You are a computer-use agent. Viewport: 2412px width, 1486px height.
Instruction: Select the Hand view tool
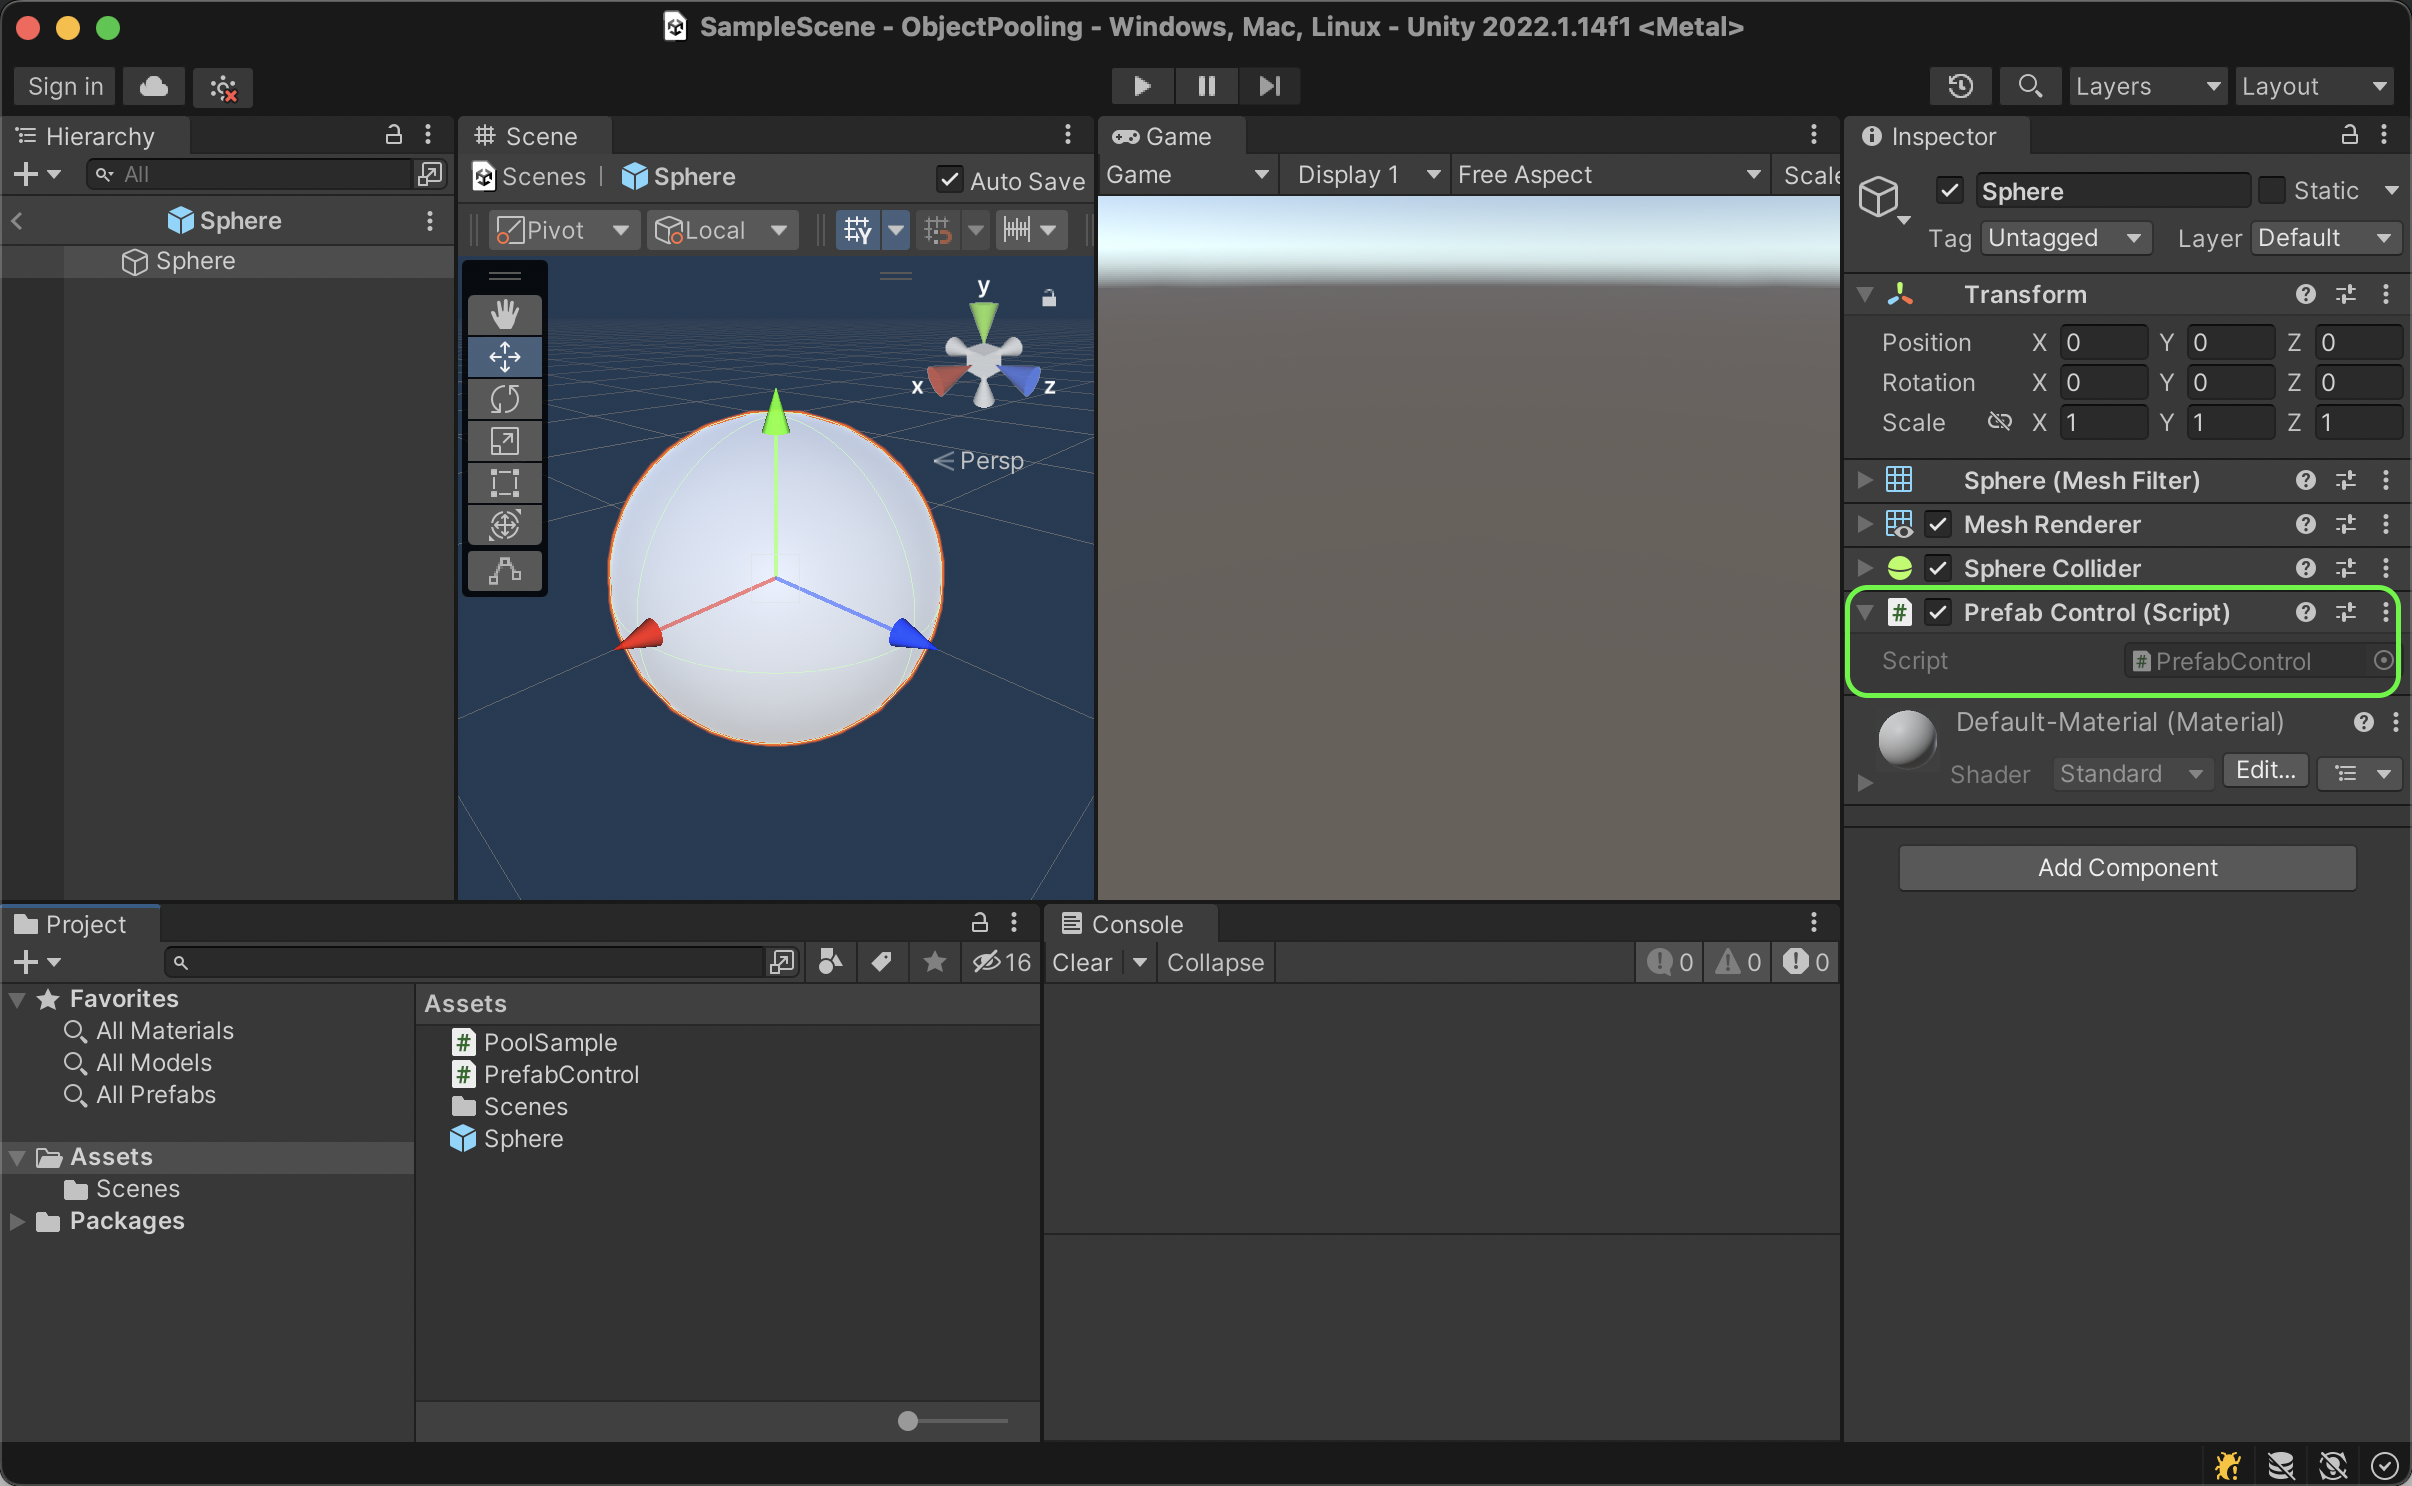pyautogui.click(x=505, y=315)
